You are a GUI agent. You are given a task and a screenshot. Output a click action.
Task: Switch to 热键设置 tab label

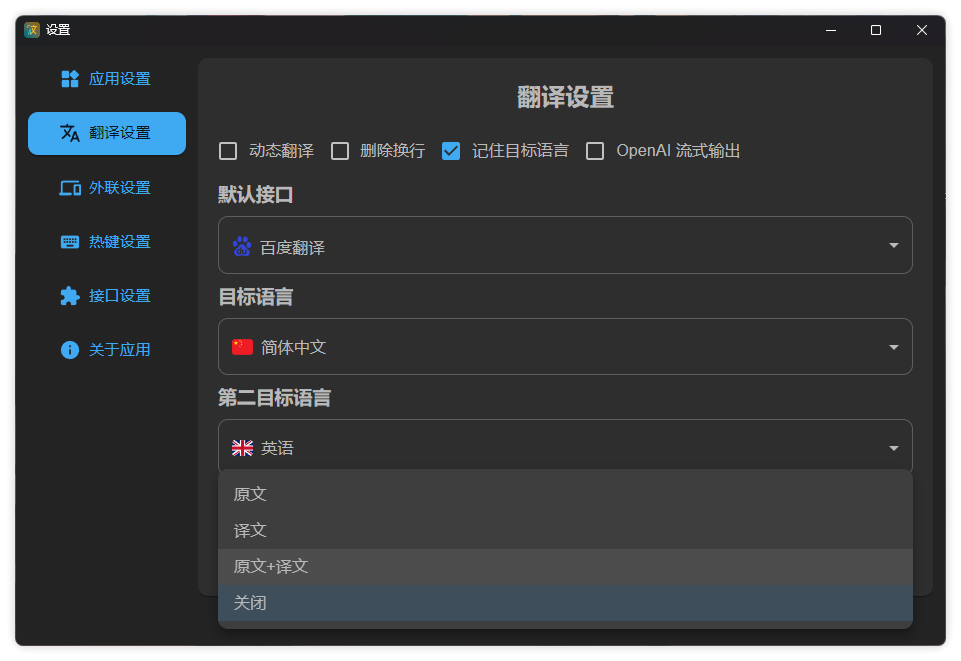click(120, 242)
